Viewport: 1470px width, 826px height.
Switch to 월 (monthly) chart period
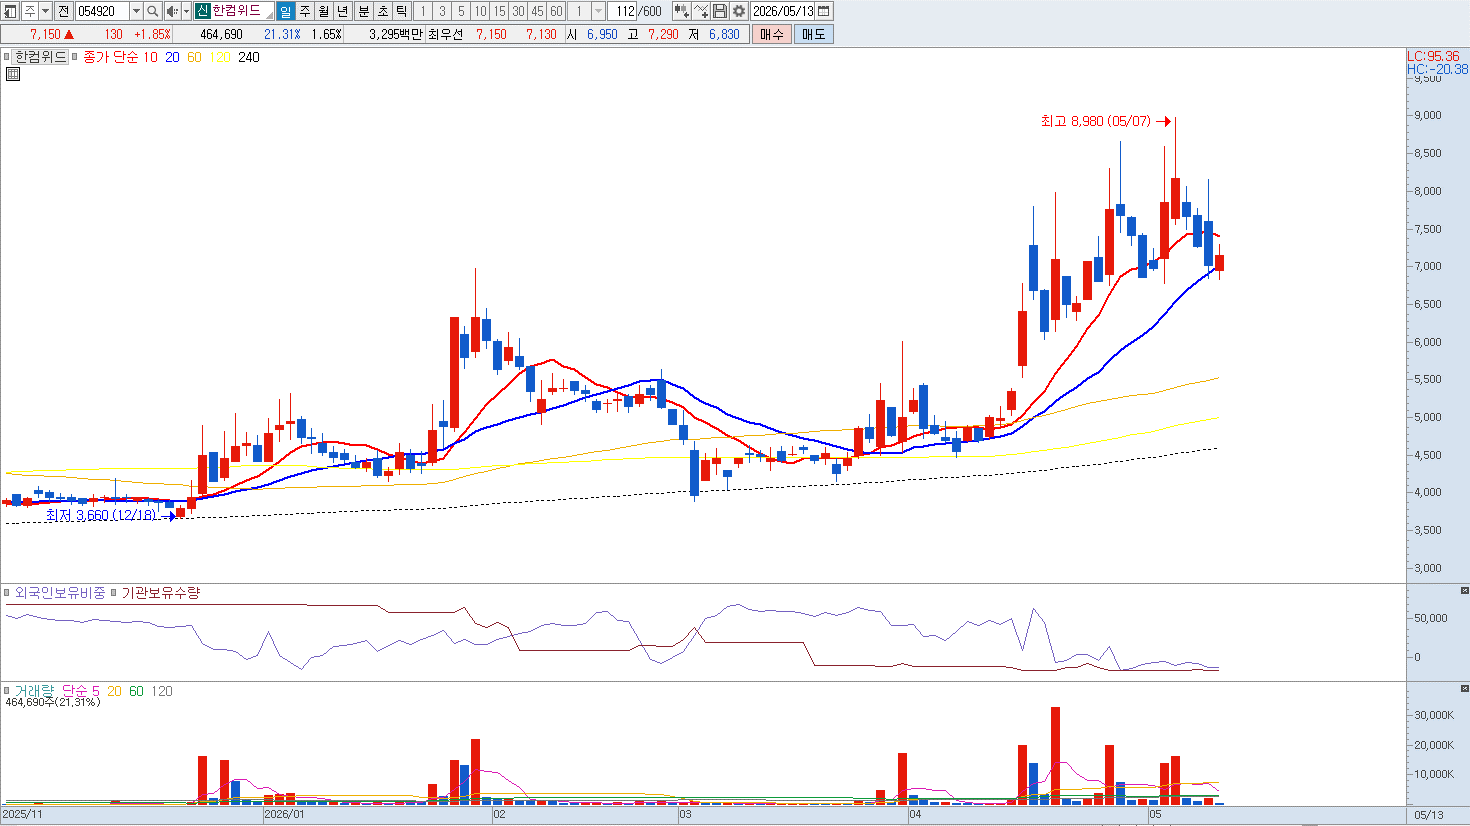click(324, 11)
